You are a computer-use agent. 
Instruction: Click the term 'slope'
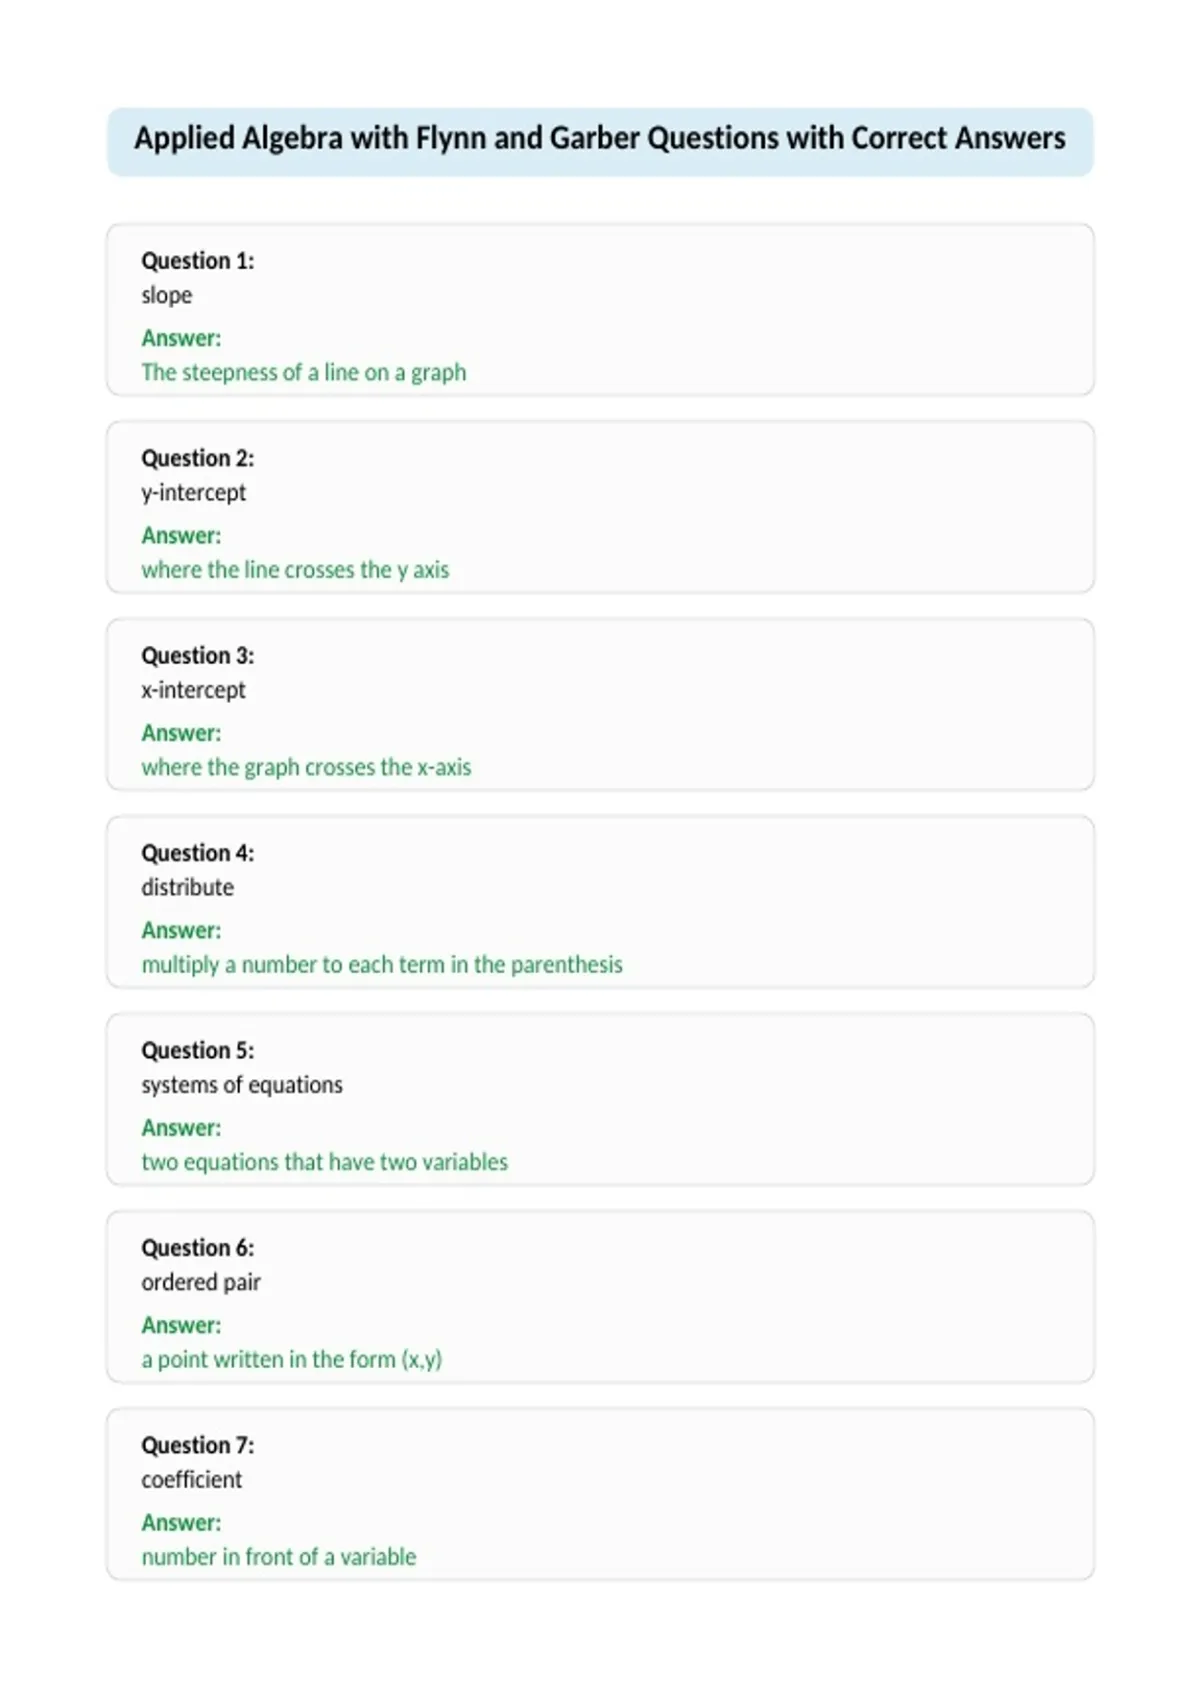tap(167, 296)
